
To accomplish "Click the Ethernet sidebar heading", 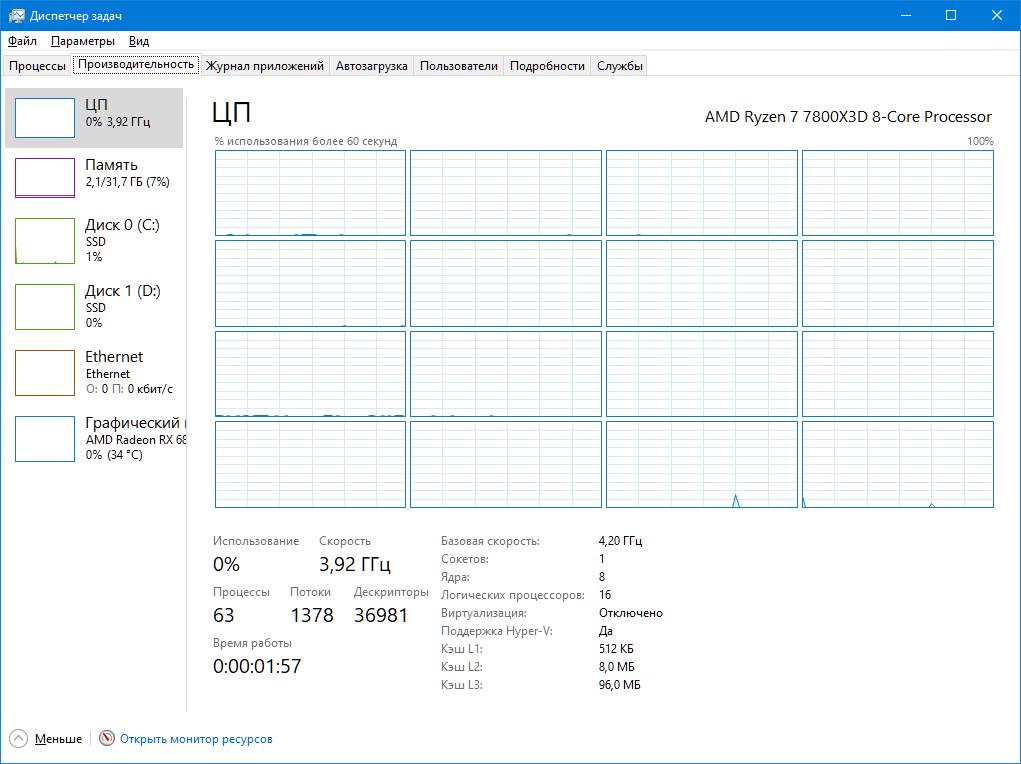I will (x=114, y=356).
